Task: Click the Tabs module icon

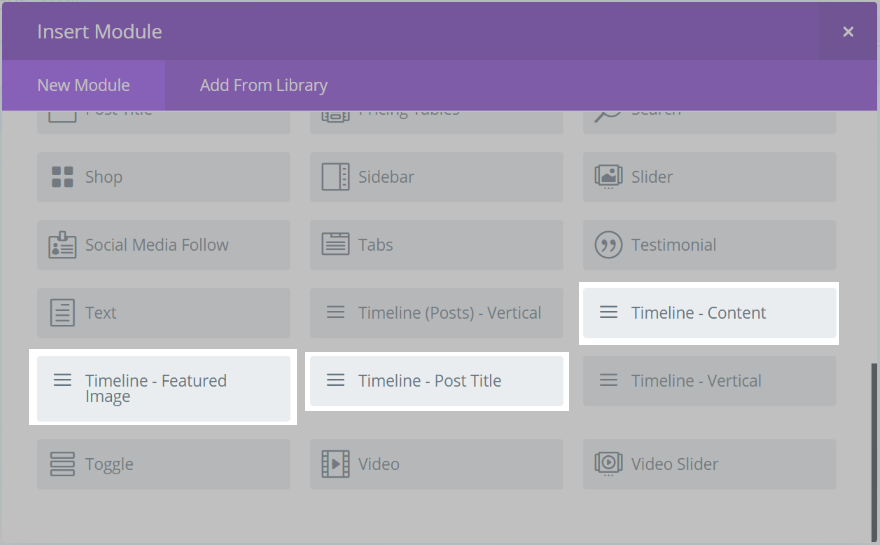Action: tap(335, 245)
